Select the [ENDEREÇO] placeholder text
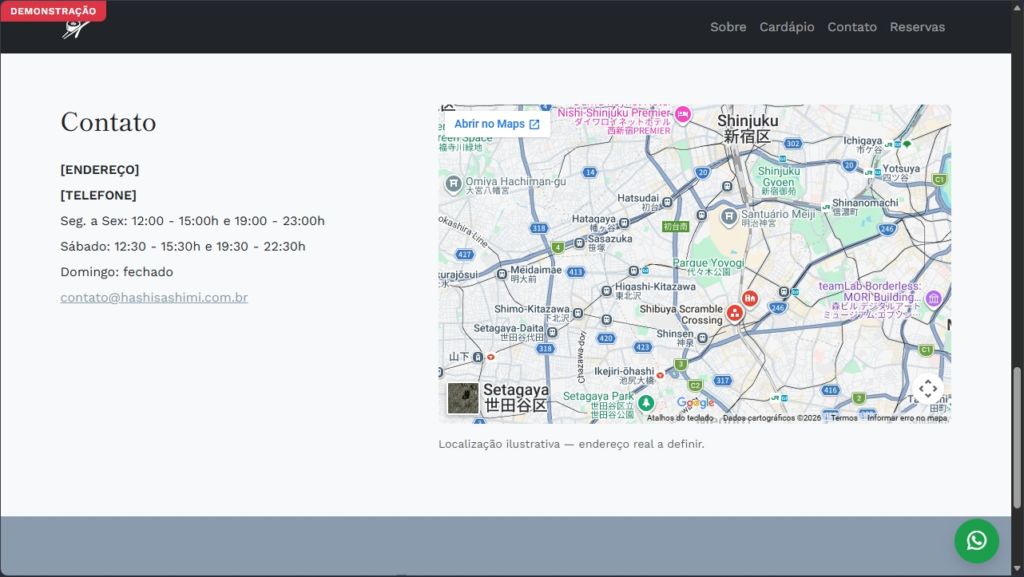The height and width of the screenshot is (577, 1024). (100, 170)
